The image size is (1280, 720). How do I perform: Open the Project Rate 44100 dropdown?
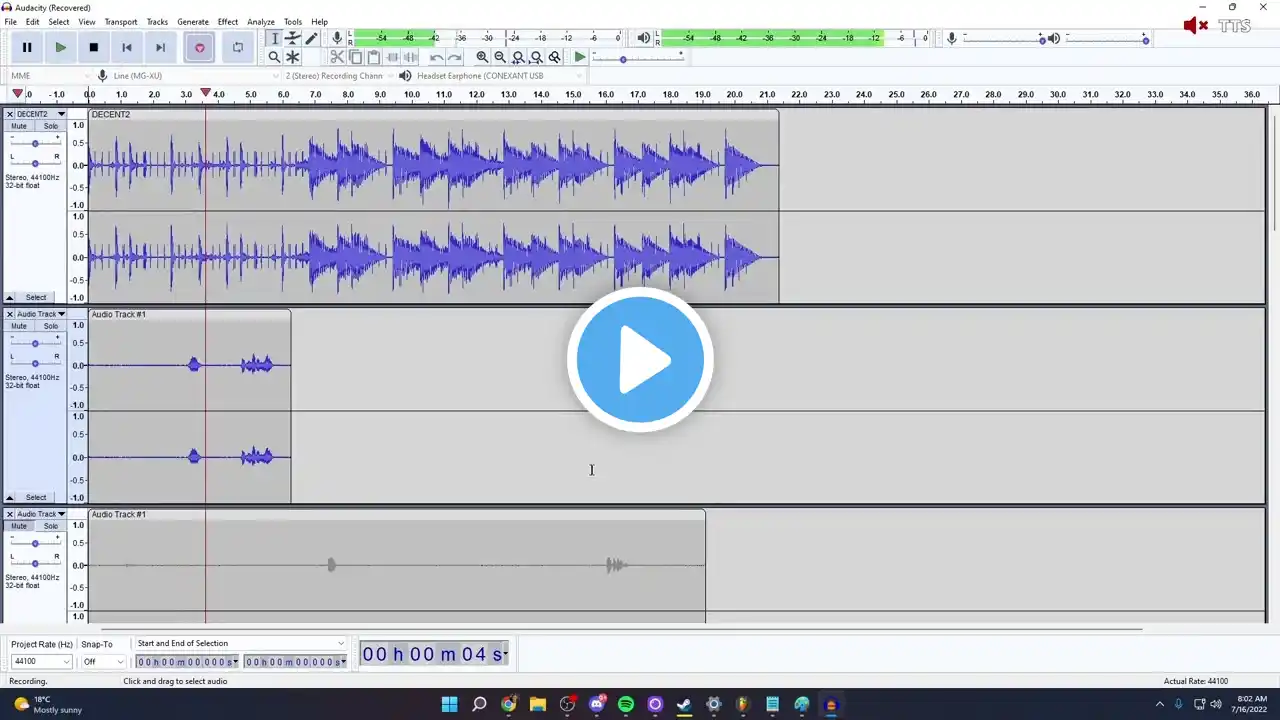pyautogui.click(x=41, y=661)
